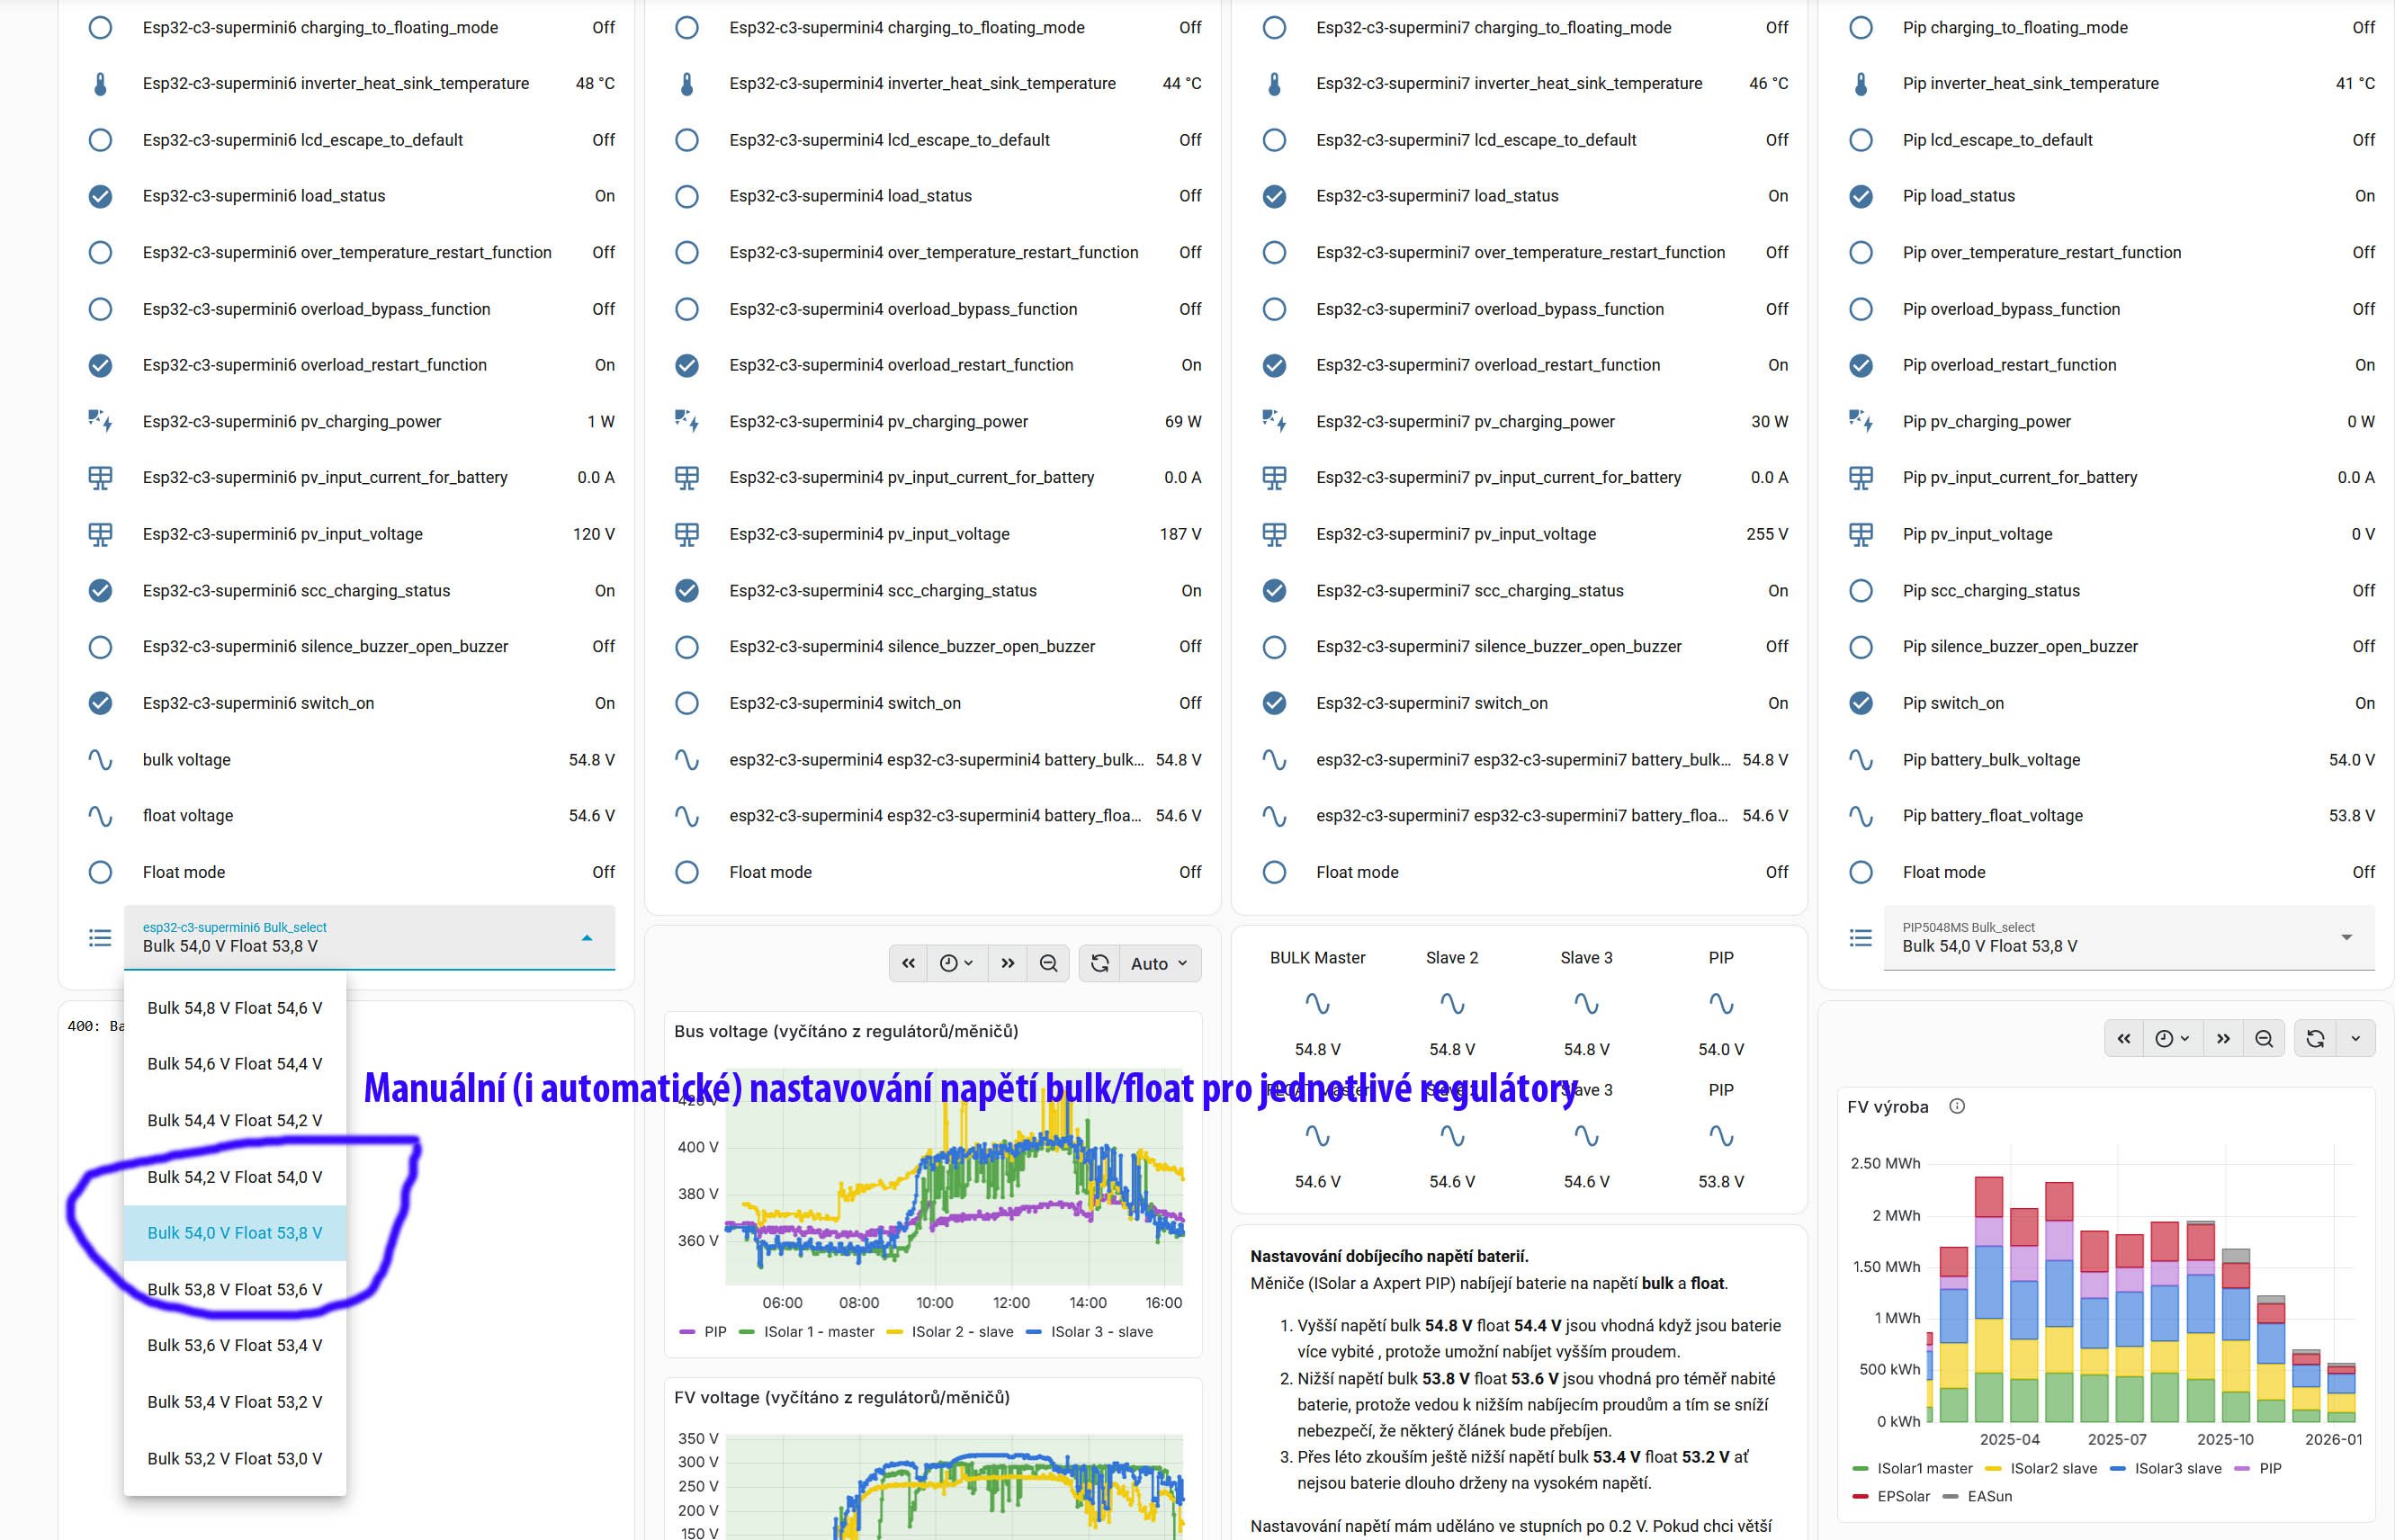Open the Auto refresh interval dropdown

(1159, 963)
